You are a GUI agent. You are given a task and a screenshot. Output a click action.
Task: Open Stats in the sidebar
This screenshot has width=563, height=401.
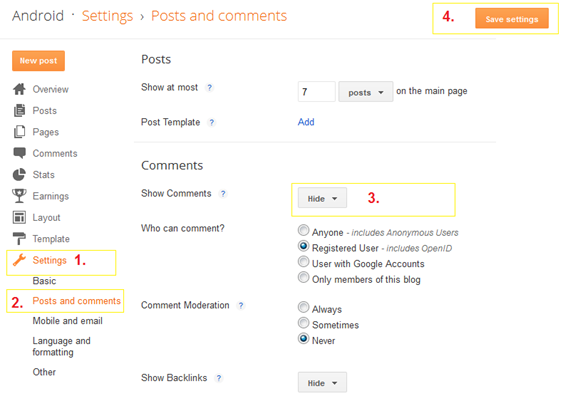pyautogui.click(x=43, y=175)
